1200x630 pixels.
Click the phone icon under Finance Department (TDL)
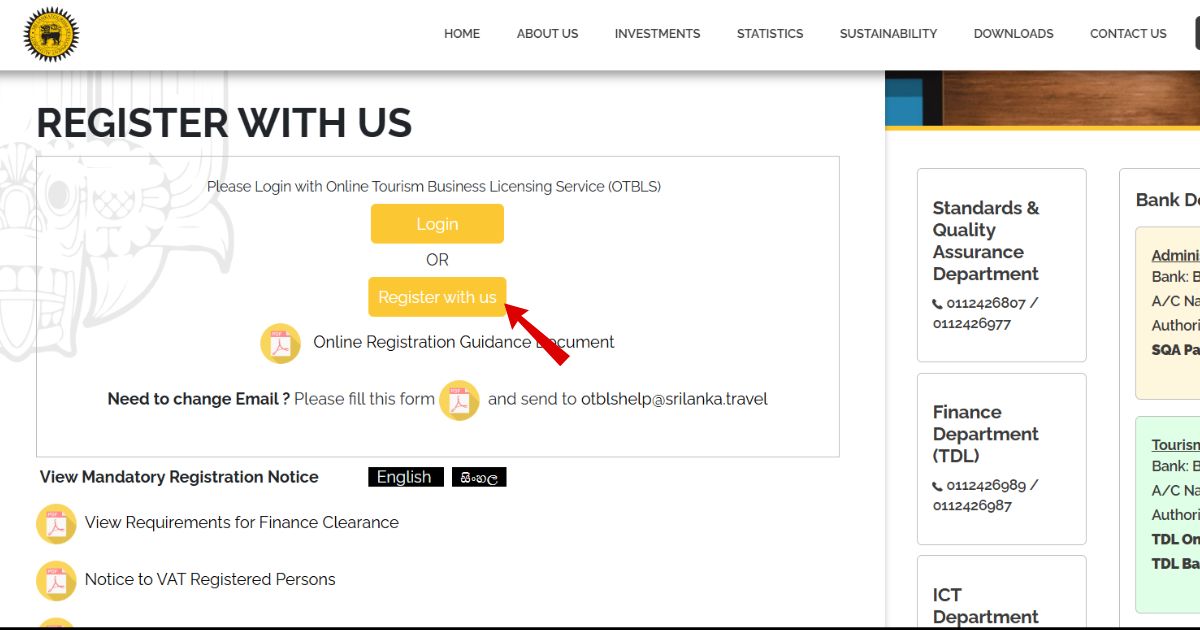938,485
